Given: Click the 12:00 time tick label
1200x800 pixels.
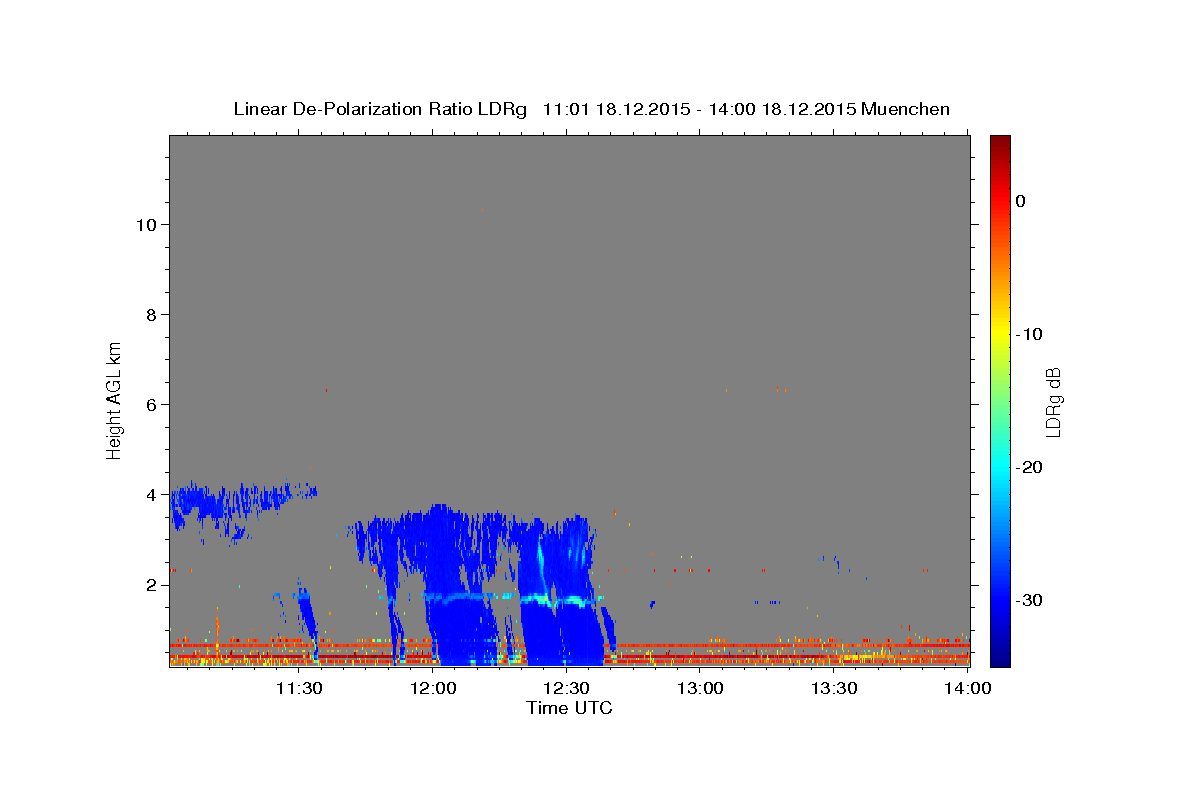Looking at the screenshot, I should coord(432,688).
